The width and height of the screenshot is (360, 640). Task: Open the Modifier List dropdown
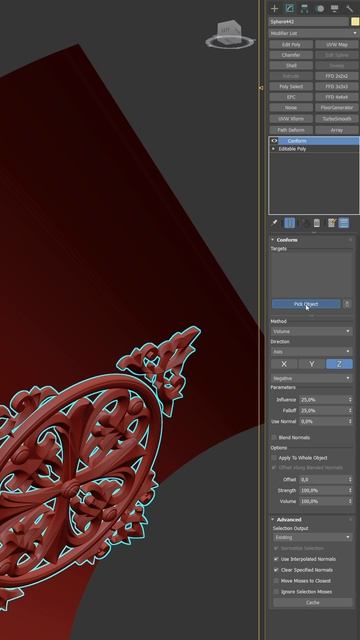[313, 33]
